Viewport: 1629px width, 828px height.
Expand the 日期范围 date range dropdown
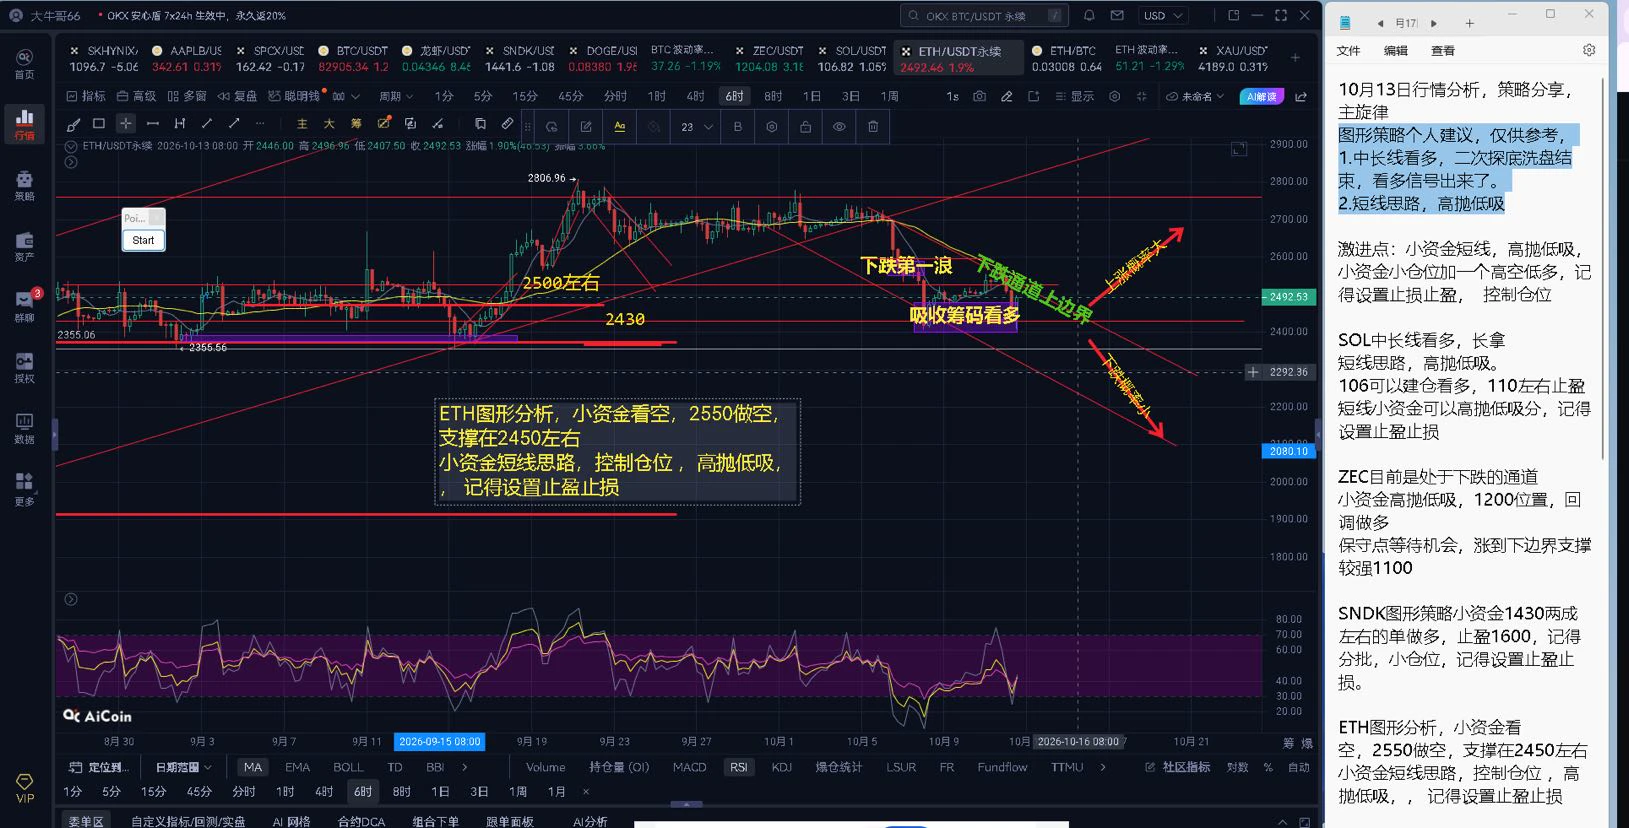[x=183, y=767]
